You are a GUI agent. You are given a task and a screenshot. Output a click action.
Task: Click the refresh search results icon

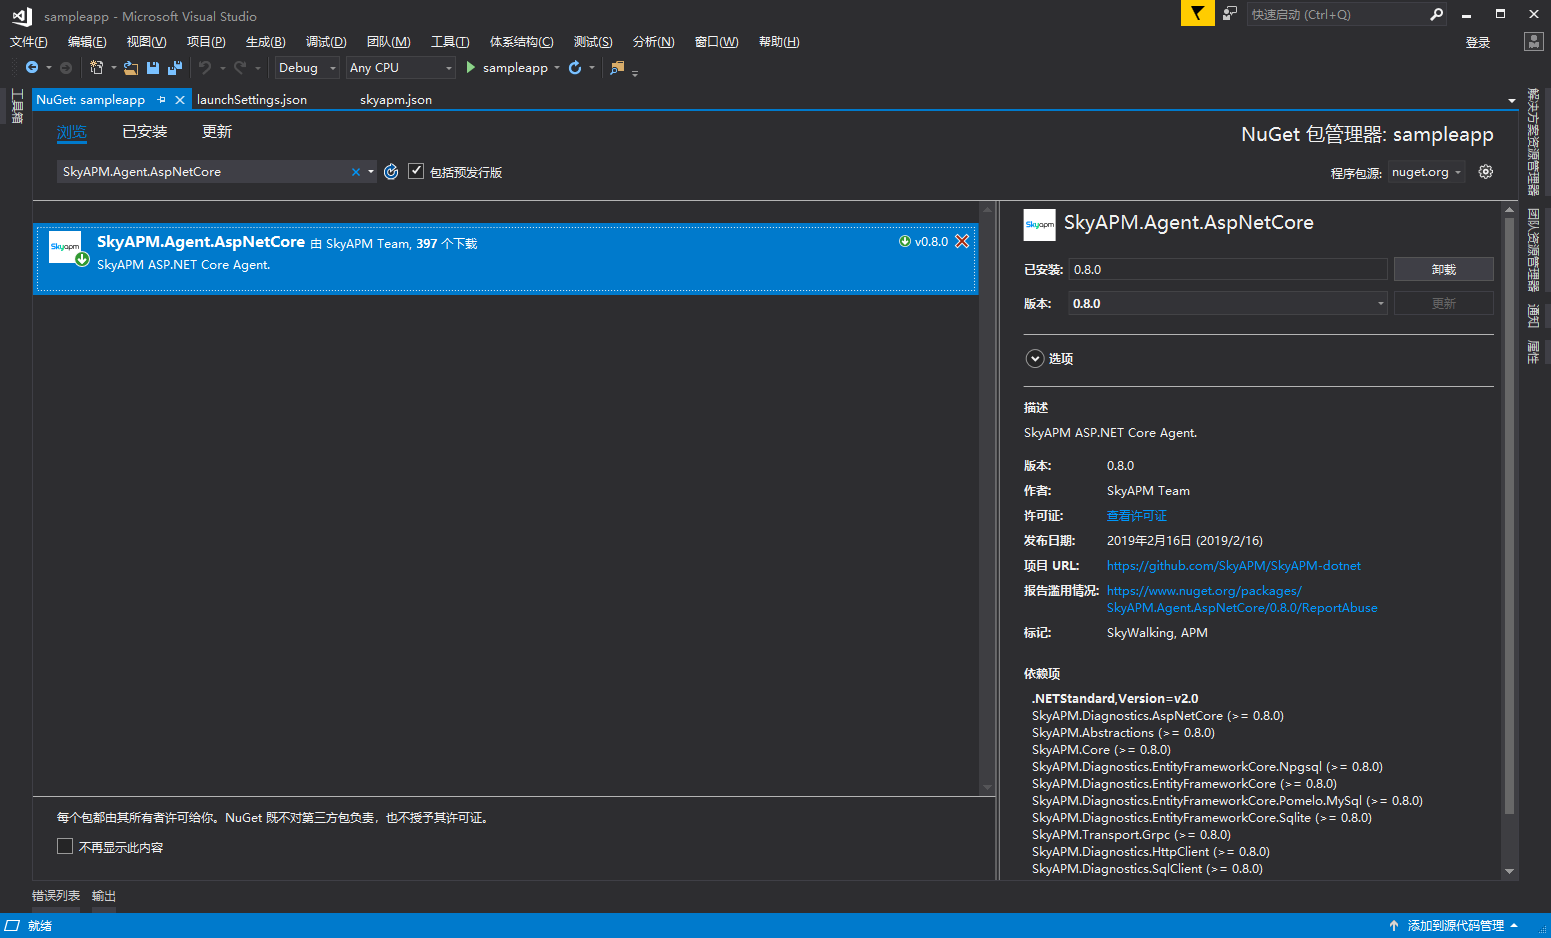(x=391, y=171)
